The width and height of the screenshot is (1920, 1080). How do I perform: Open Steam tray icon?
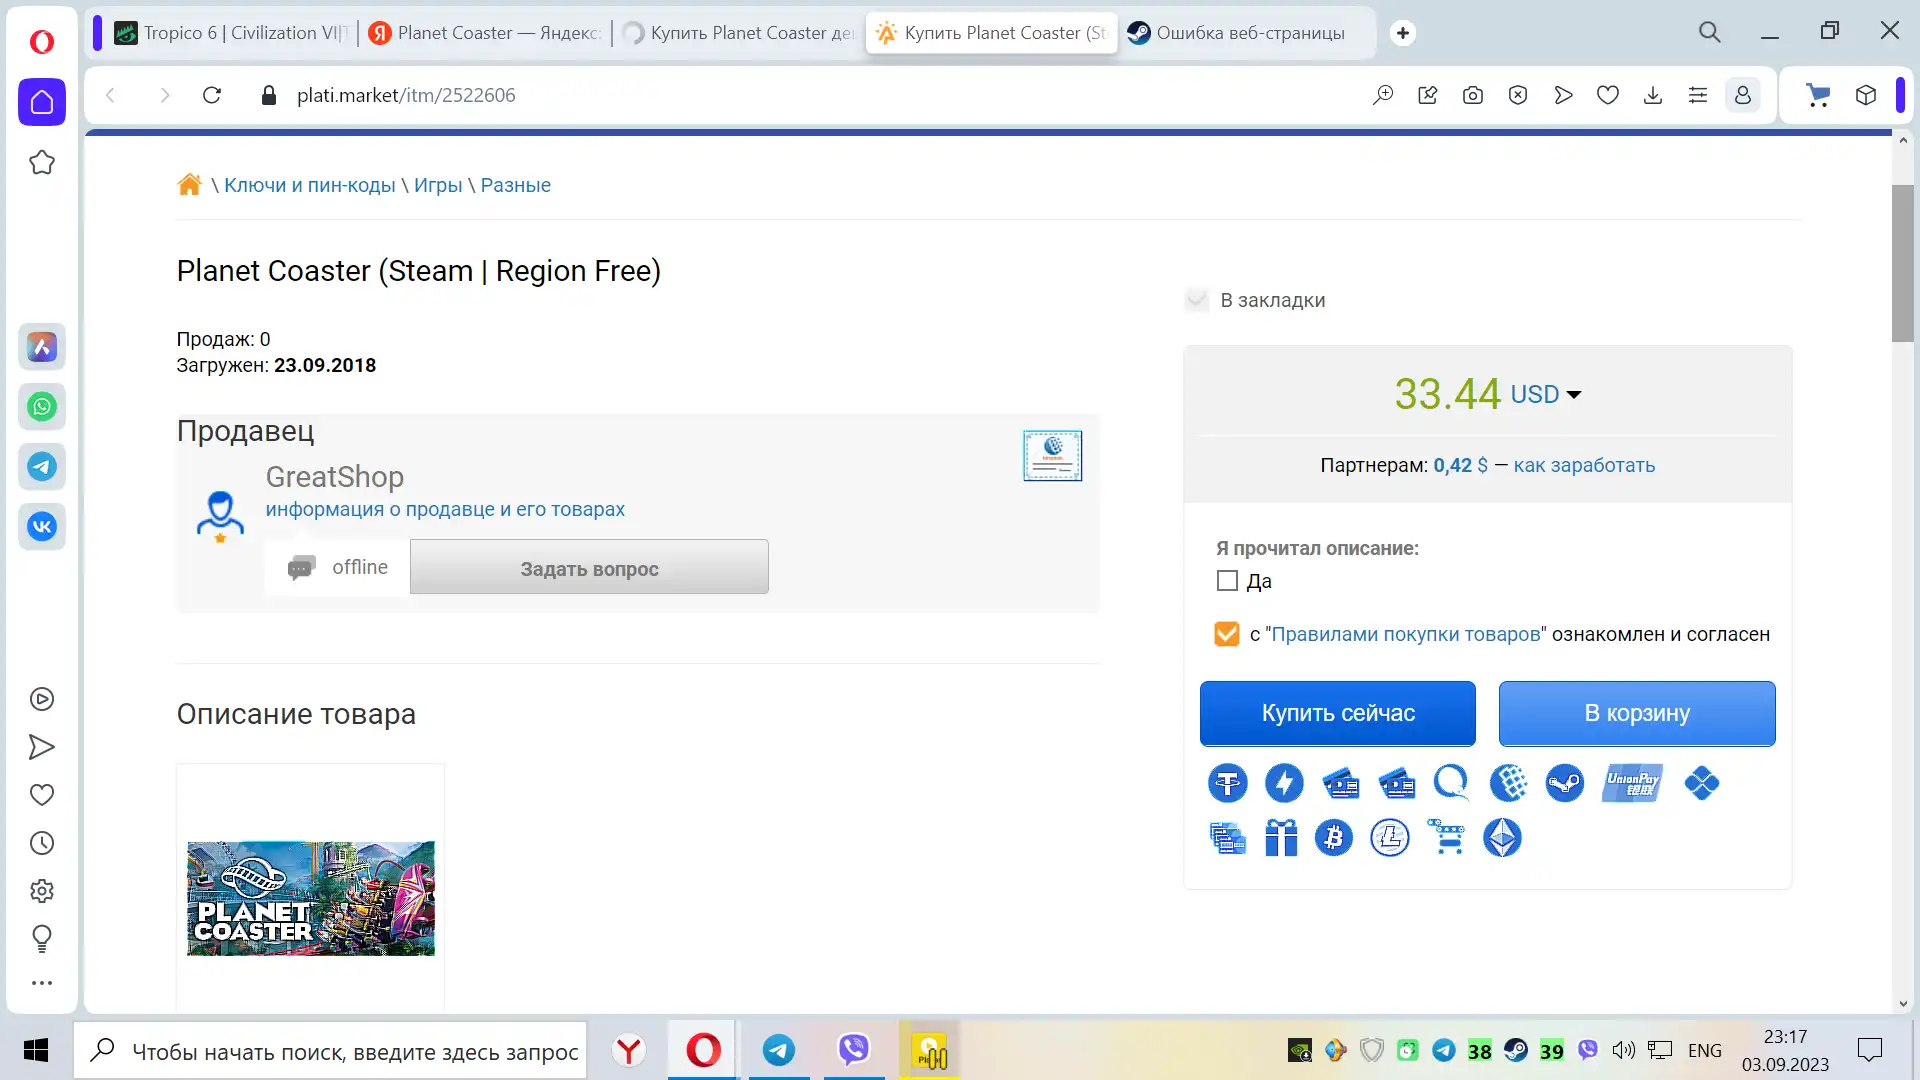pyautogui.click(x=1516, y=1050)
